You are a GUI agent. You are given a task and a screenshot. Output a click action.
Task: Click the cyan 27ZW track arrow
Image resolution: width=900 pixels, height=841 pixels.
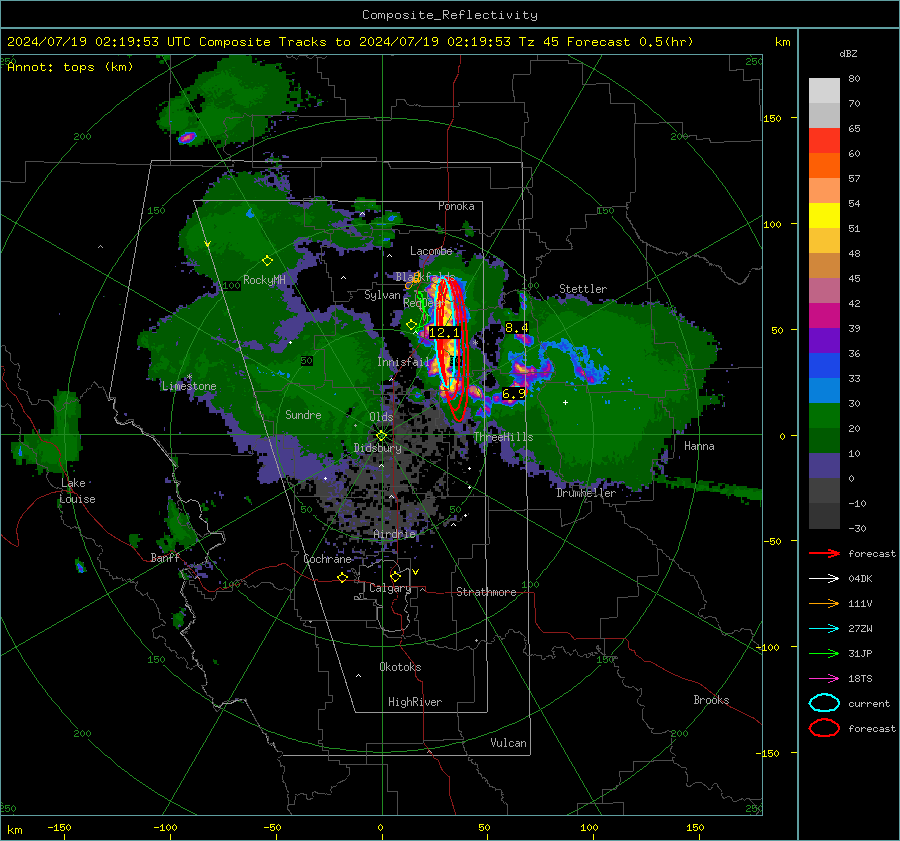pyautogui.click(x=824, y=629)
